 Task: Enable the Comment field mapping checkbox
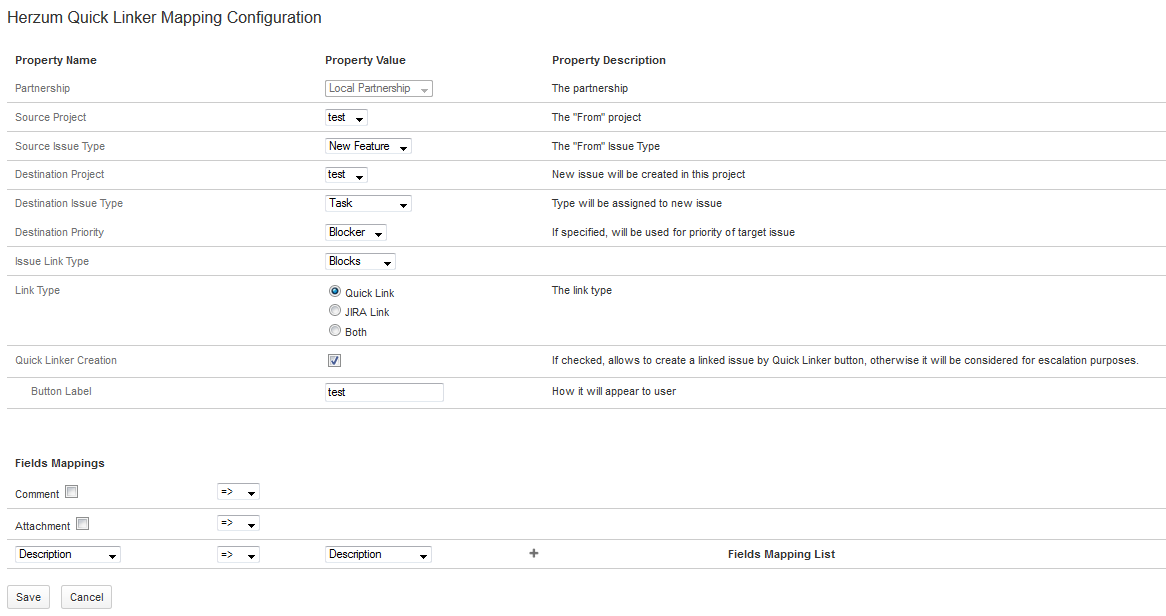point(71,492)
